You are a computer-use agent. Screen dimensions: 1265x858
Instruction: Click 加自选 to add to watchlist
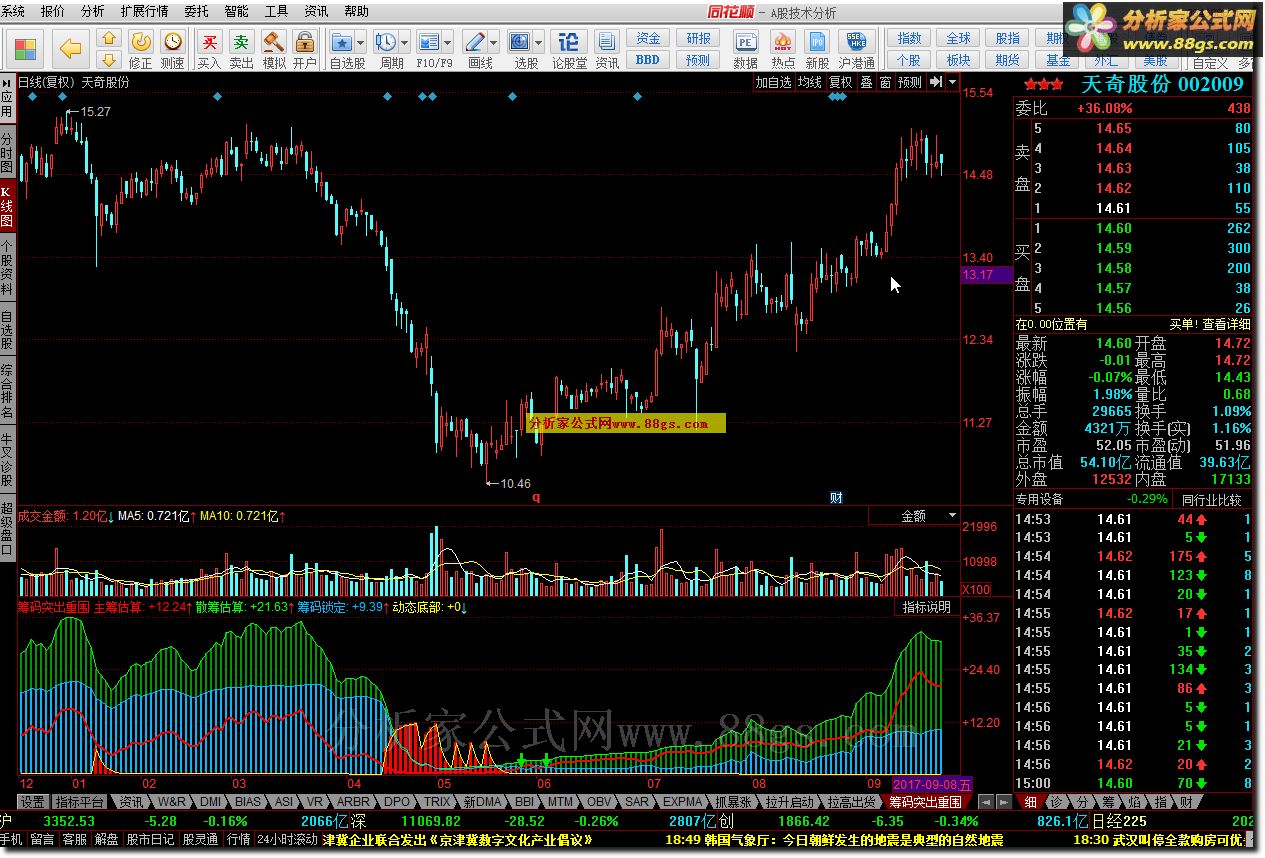tap(773, 82)
